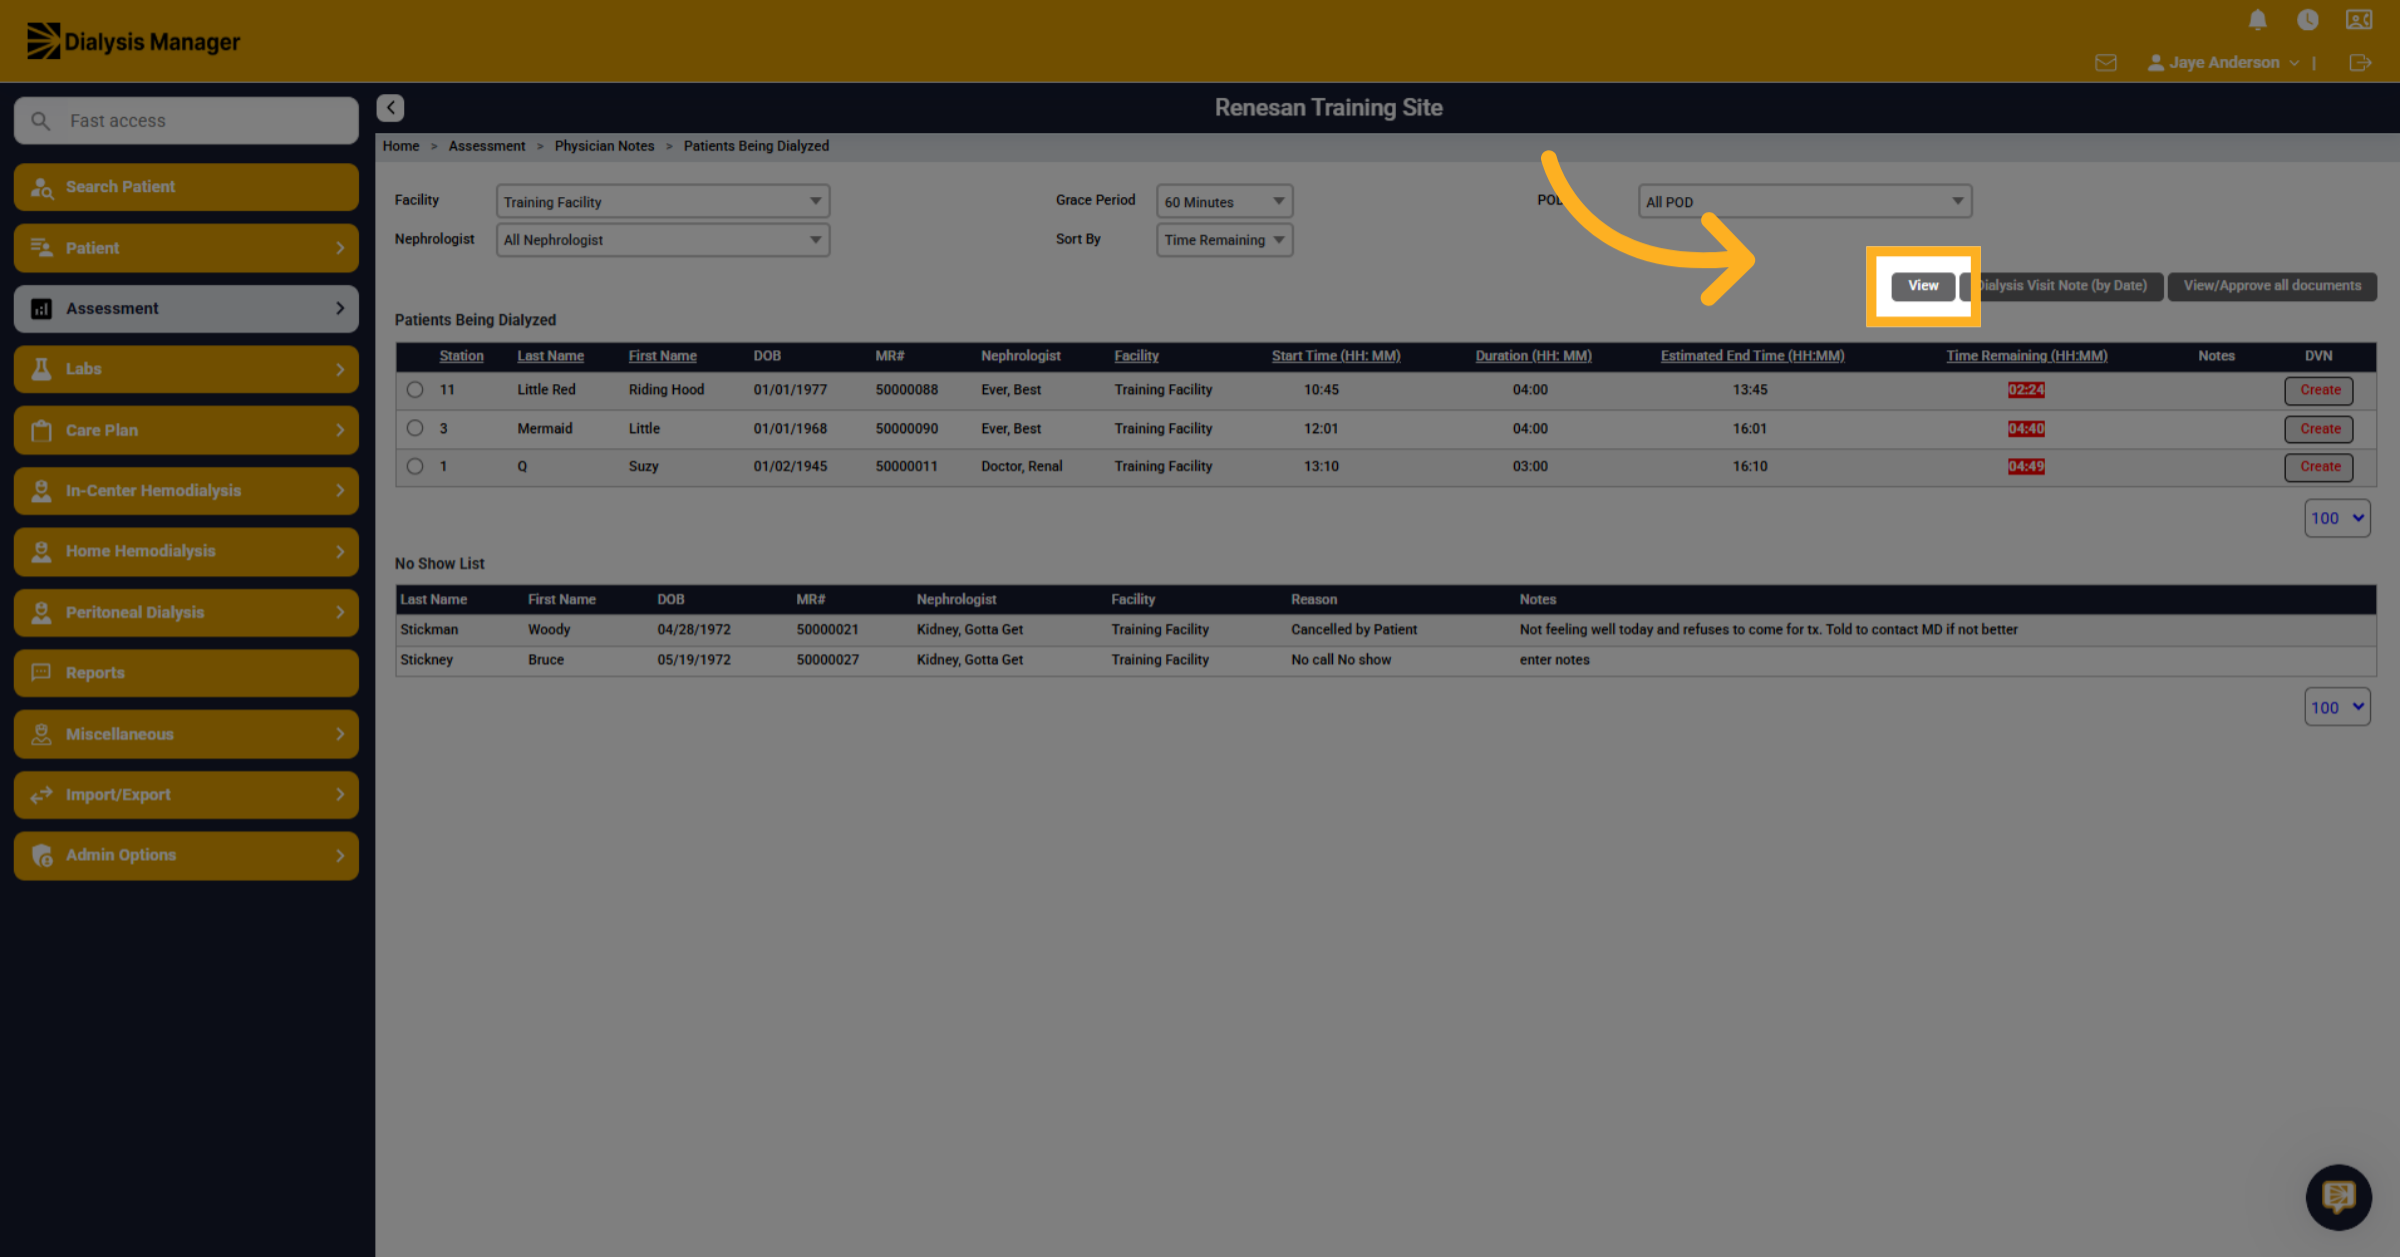Expand the Care Plan menu

(x=186, y=430)
